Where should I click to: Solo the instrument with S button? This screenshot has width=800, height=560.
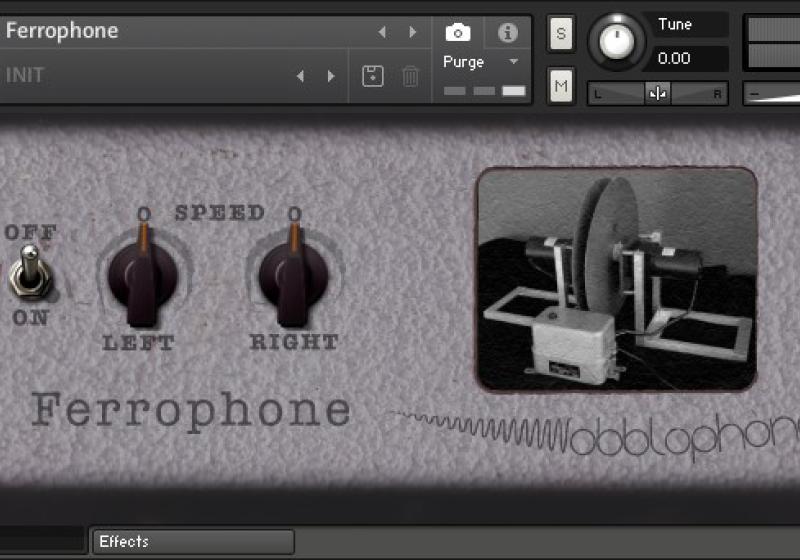tap(560, 33)
